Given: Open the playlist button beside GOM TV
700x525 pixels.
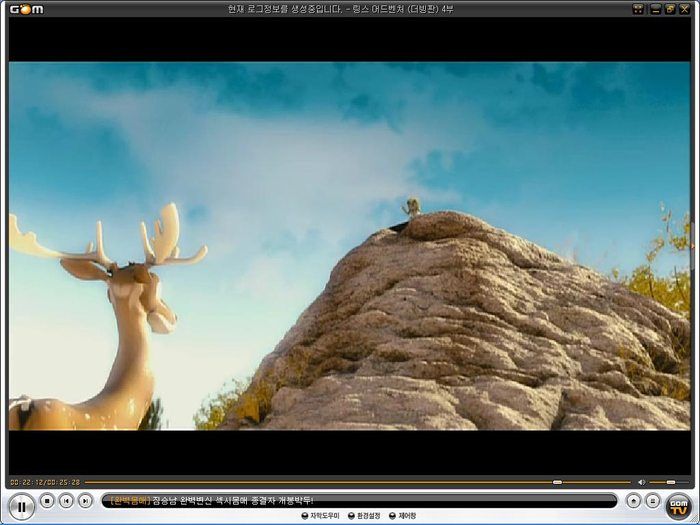Looking at the screenshot, I should click(653, 501).
